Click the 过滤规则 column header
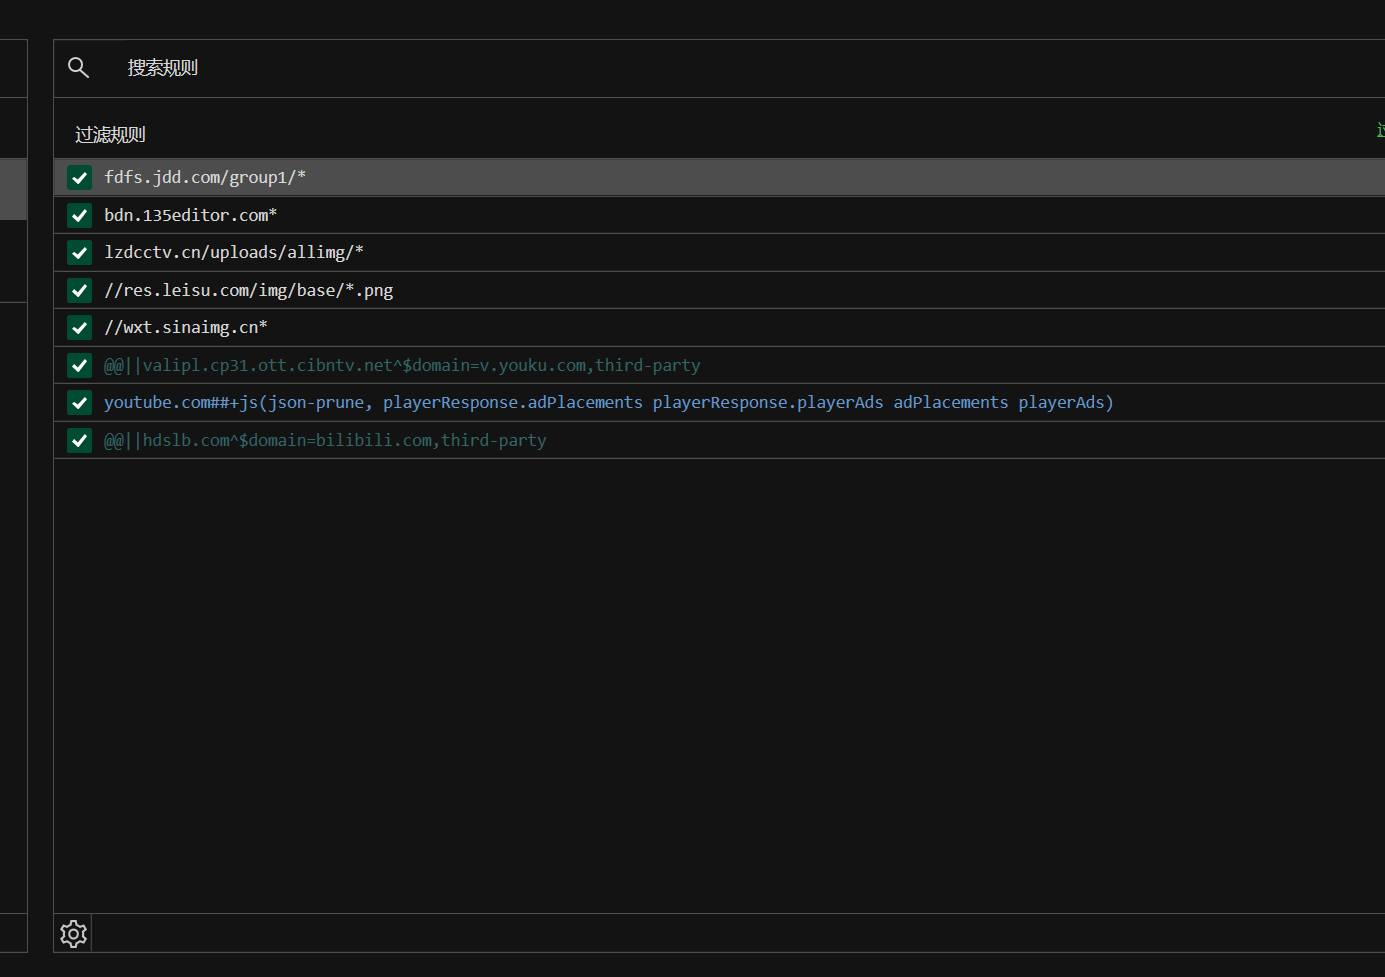This screenshot has width=1385, height=977. point(110,134)
